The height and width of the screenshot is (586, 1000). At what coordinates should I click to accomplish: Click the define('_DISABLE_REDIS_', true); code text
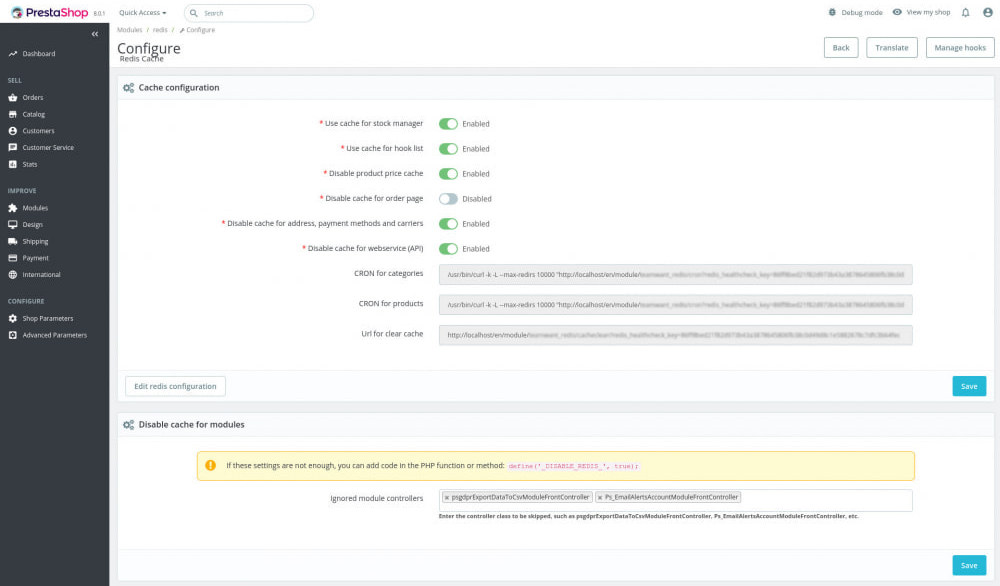click(x=573, y=466)
